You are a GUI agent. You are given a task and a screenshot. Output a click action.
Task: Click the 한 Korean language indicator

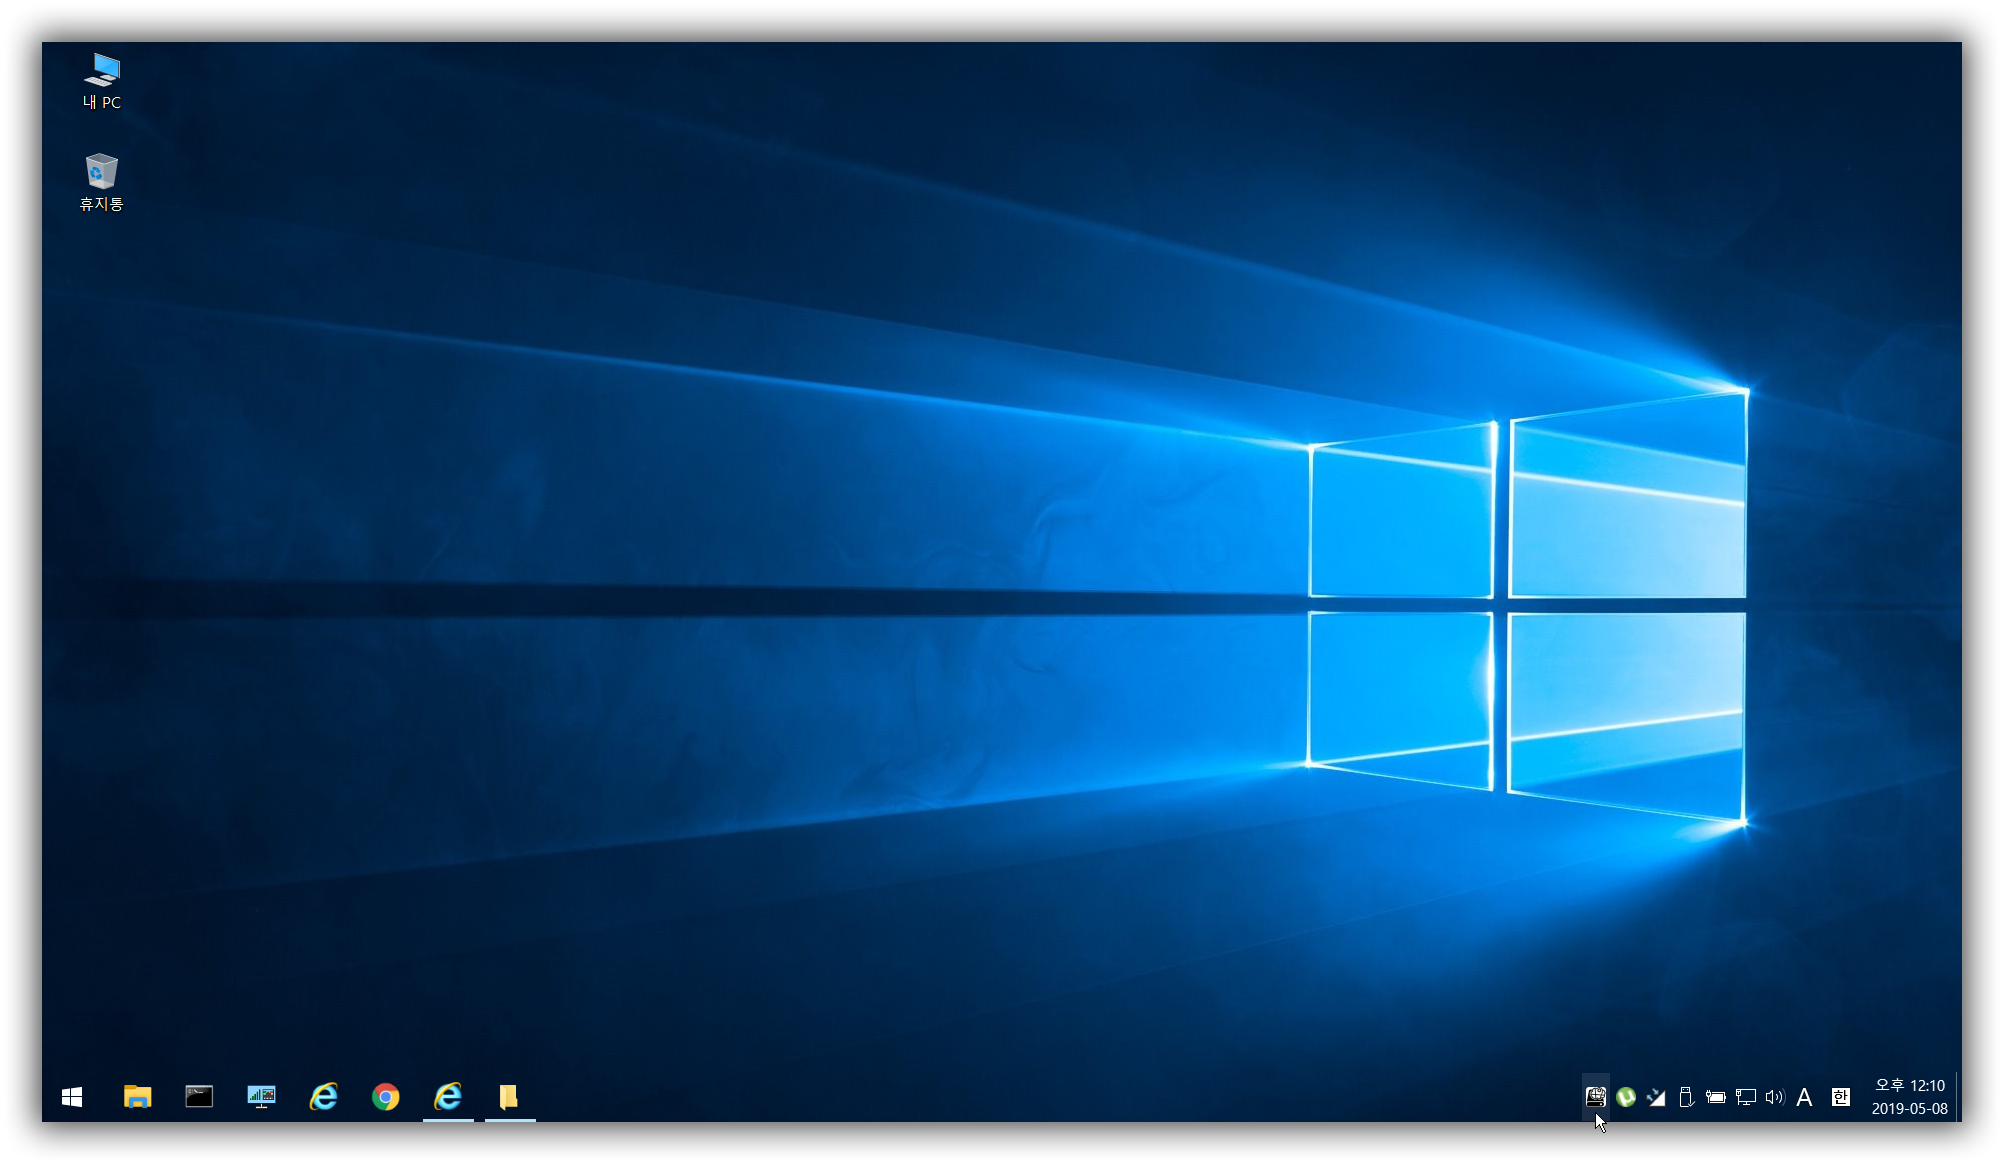[x=1841, y=1097]
